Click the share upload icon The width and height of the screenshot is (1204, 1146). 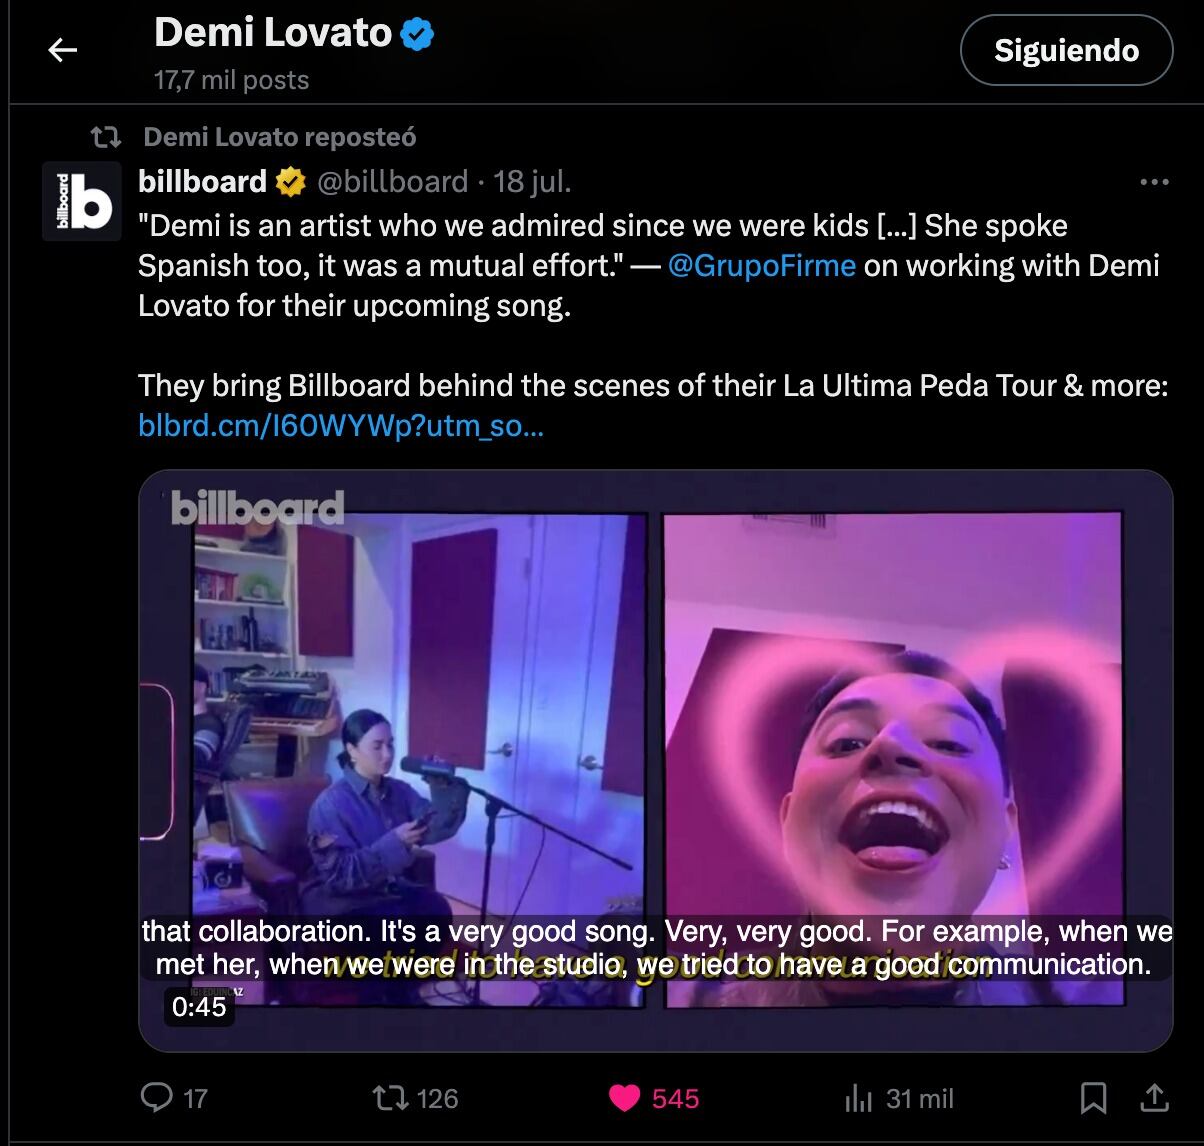tap(1154, 1098)
